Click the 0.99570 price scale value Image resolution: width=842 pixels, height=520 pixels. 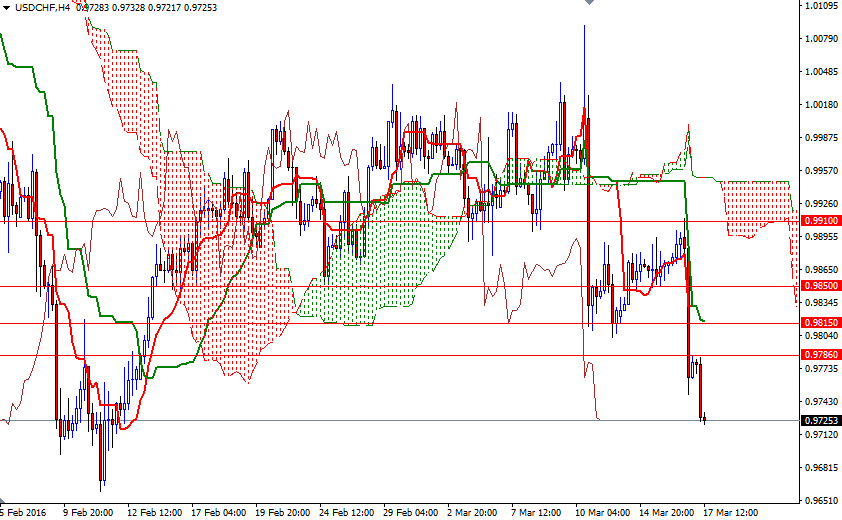tap(822, 170)
